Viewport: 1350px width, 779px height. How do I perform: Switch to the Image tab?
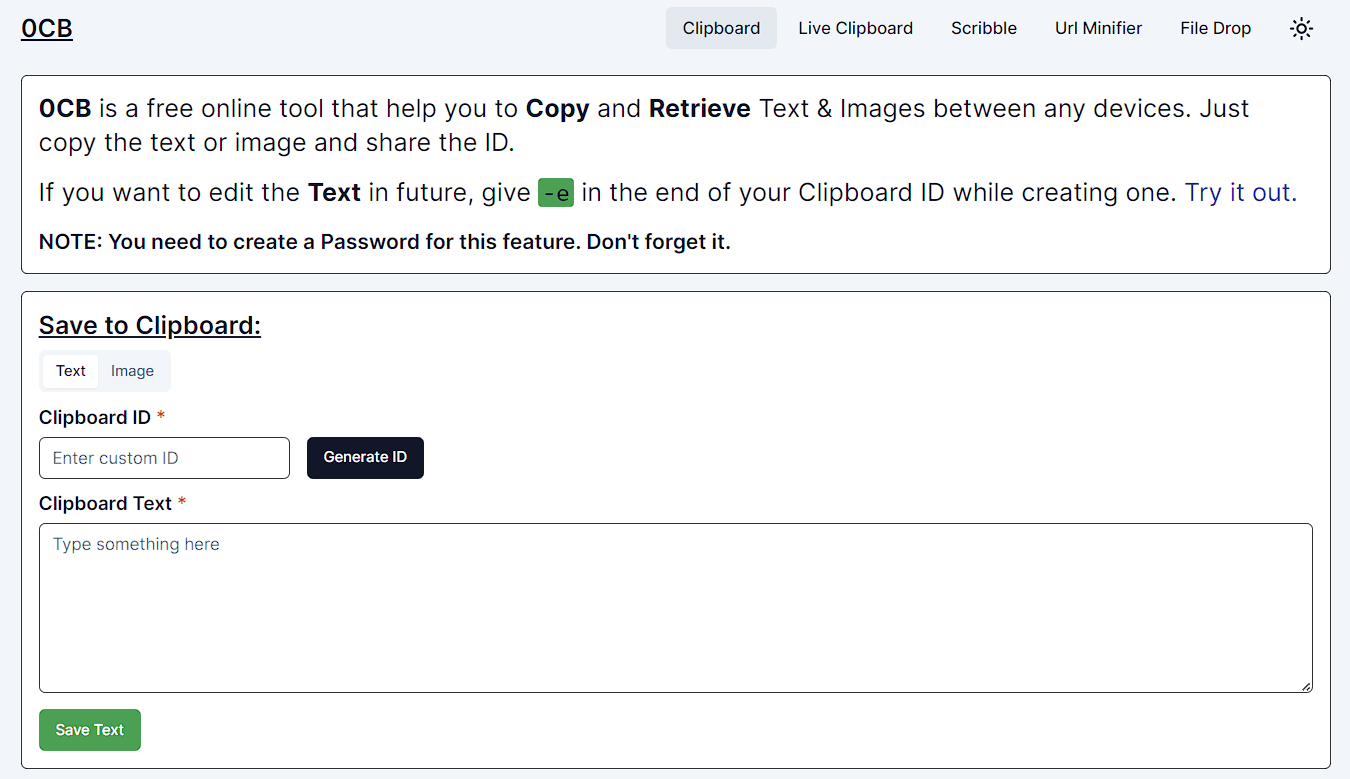pos(132,371)
